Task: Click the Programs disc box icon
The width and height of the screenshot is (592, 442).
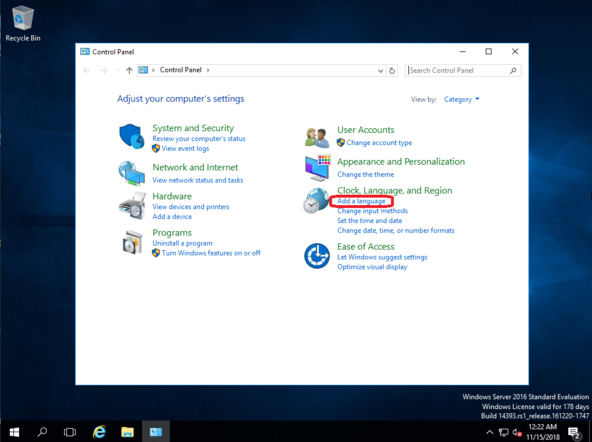Action: (x=133, y=242)
